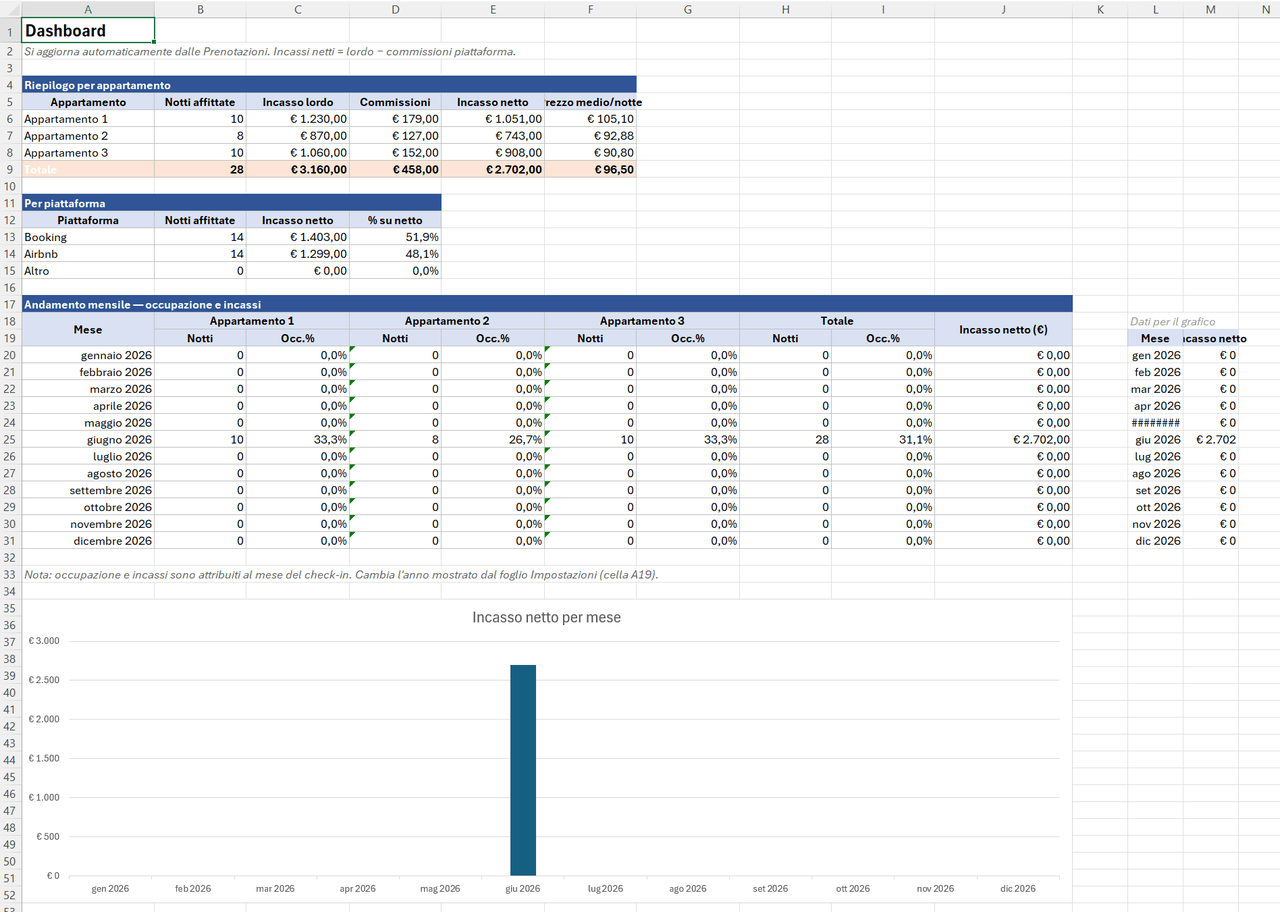Click the 31,1% total occupancy cell

pos(884,440)
